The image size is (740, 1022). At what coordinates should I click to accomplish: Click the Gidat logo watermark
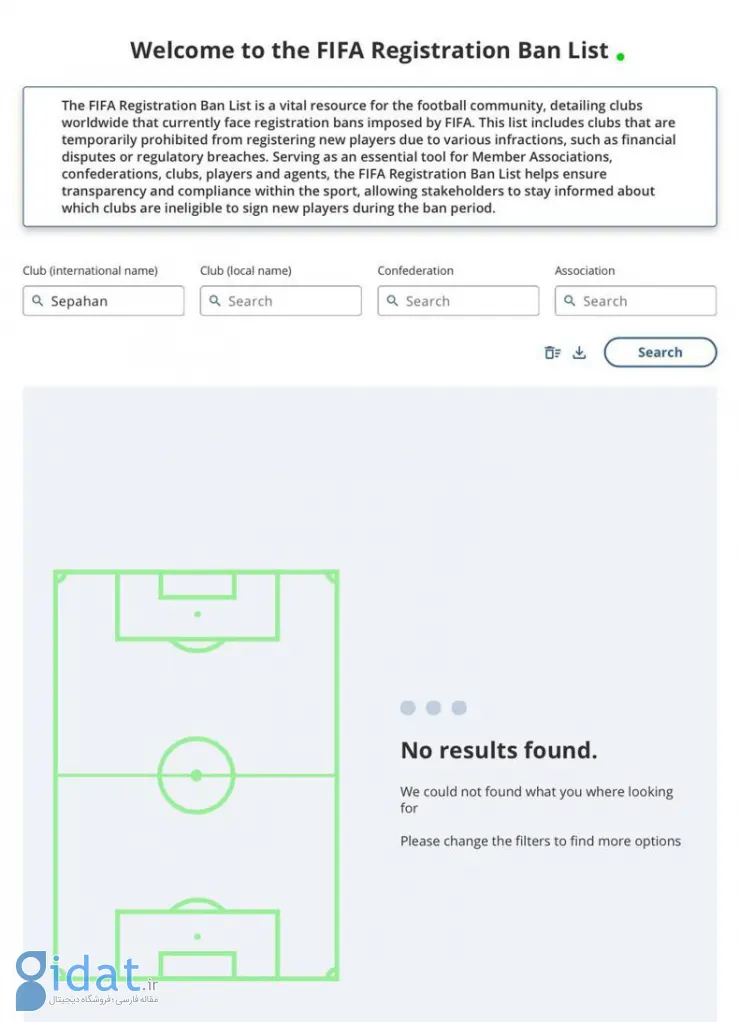pyautogui.click(x=87, y=980)
